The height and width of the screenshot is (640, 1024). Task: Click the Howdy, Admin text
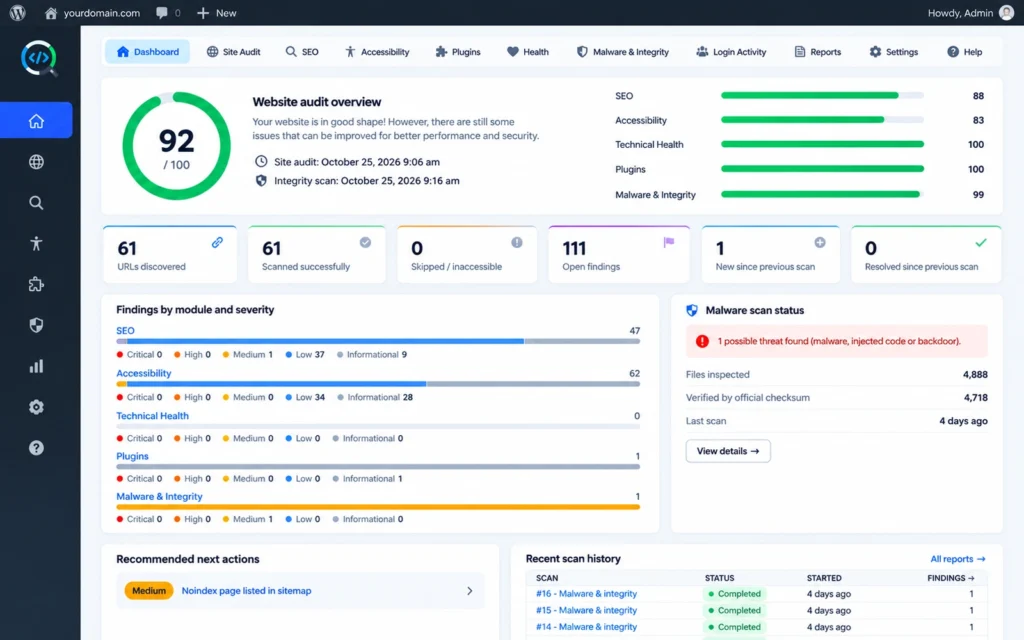[x=960, y=13]
